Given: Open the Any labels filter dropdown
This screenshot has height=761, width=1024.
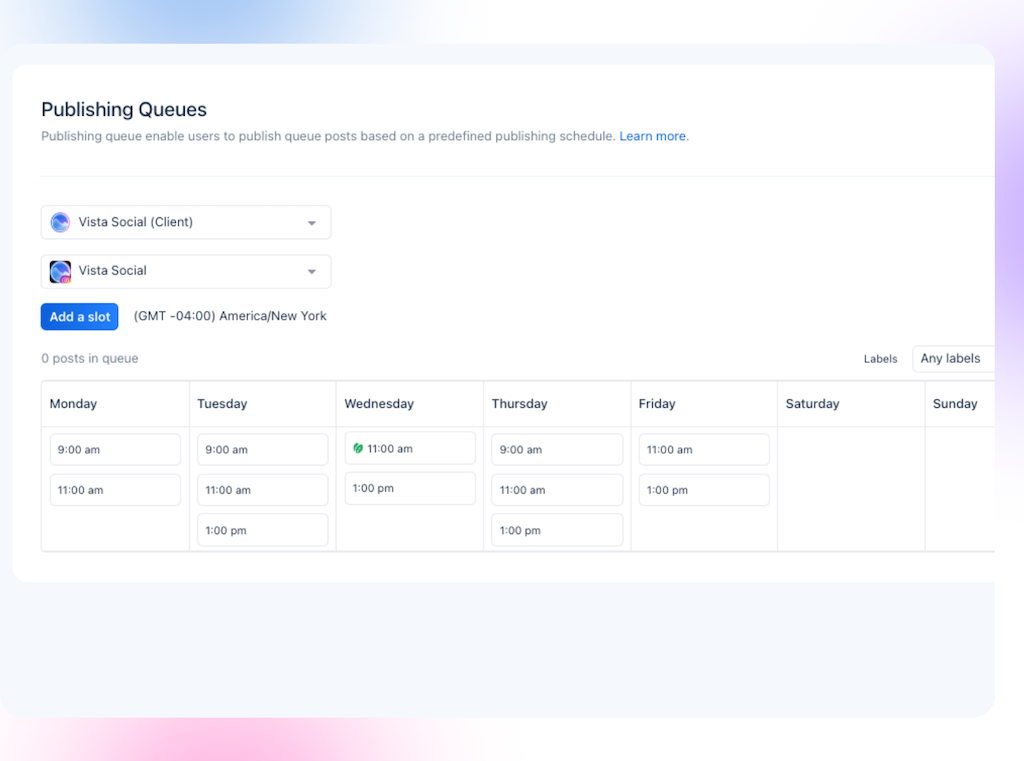Looking at the screenshot, I should tap(953, 359).
